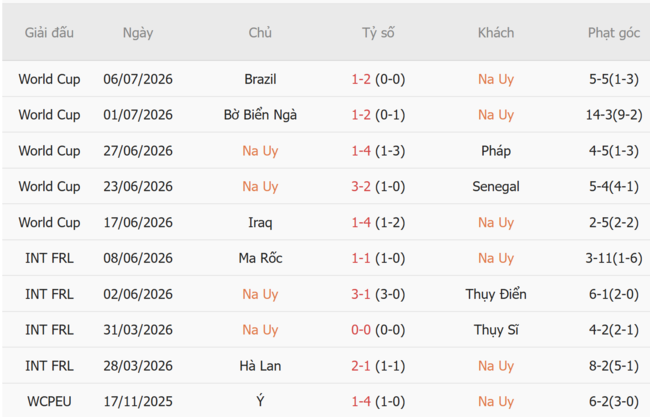Screen dimensions: 650x417
Task: Click the Hà Lan home team
Action: (260, 366)
